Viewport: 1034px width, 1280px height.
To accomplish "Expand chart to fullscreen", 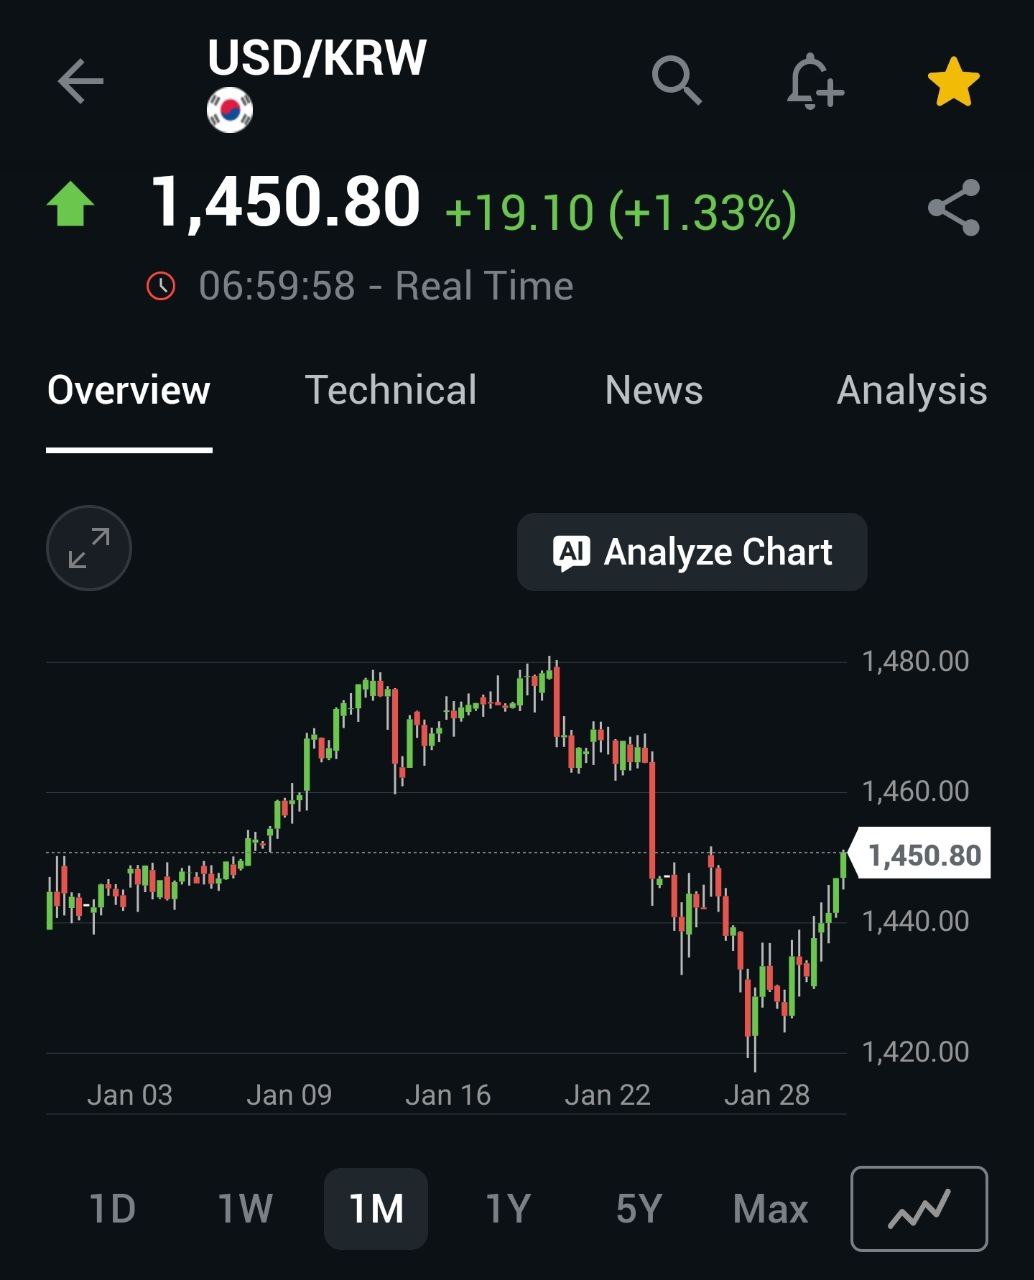I will point(89,548).
